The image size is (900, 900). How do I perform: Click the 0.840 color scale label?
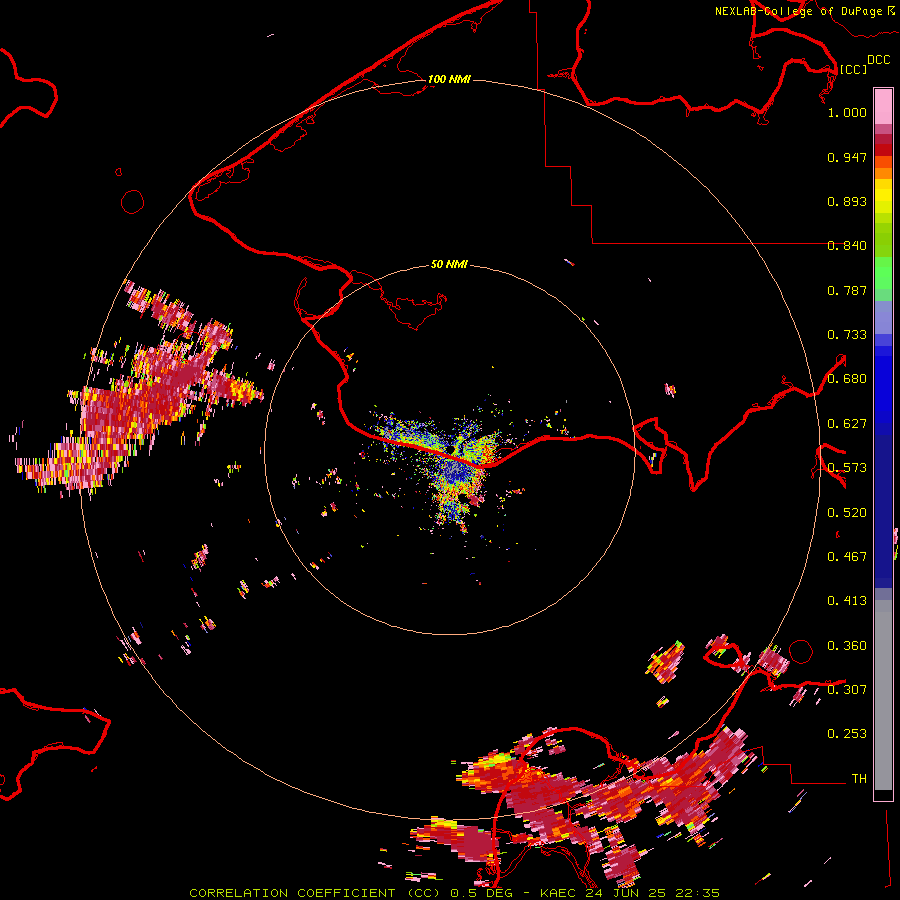click(x=847, y=246)
